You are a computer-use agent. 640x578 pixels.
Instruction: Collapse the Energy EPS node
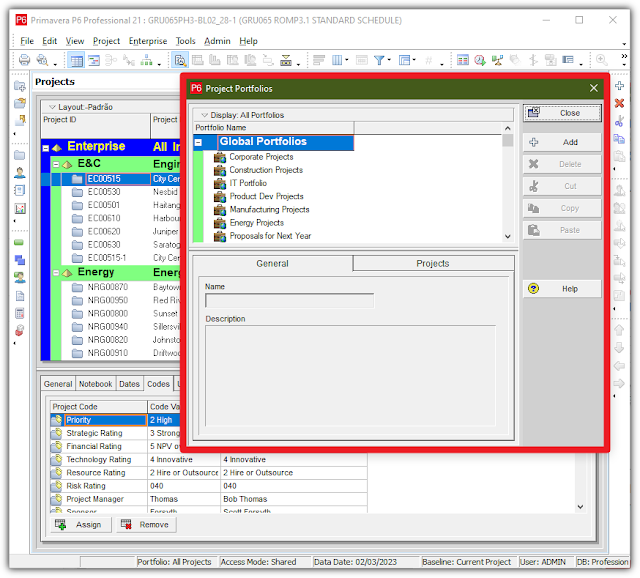tap(56, 273)
